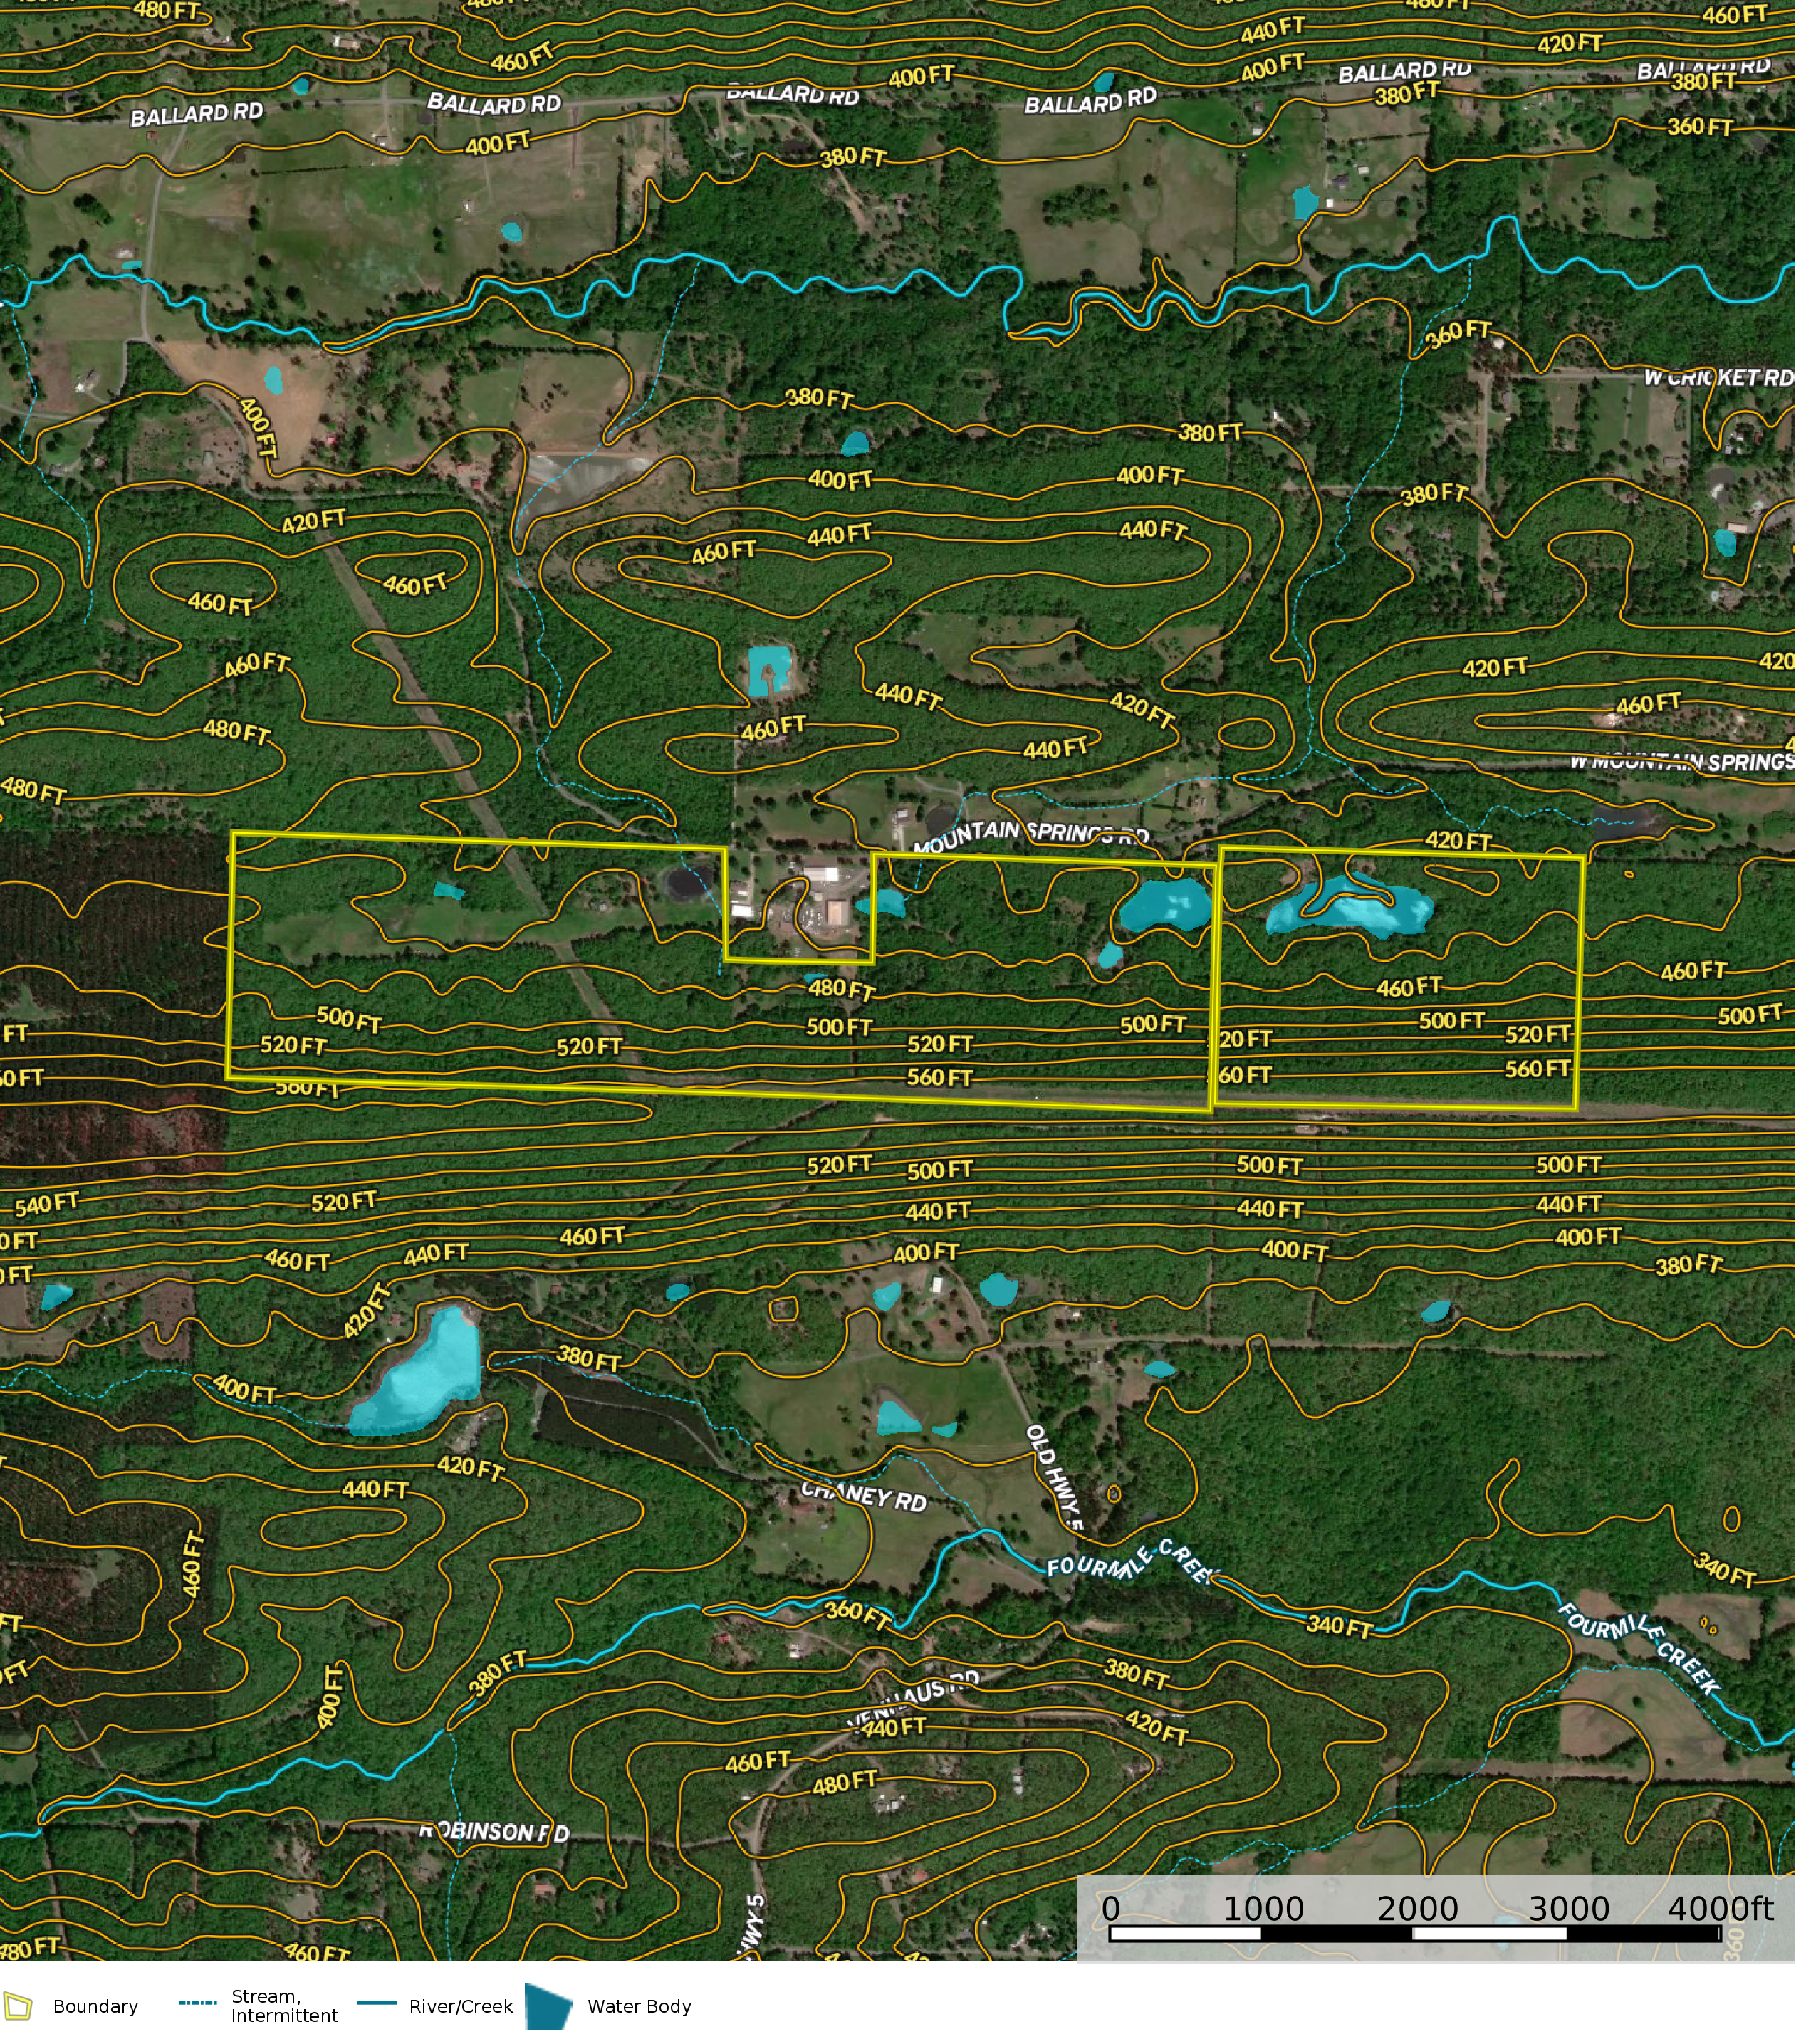Click the Stream, Intermittent legend text
1801x2044 pixels.
click(284, 2006)
